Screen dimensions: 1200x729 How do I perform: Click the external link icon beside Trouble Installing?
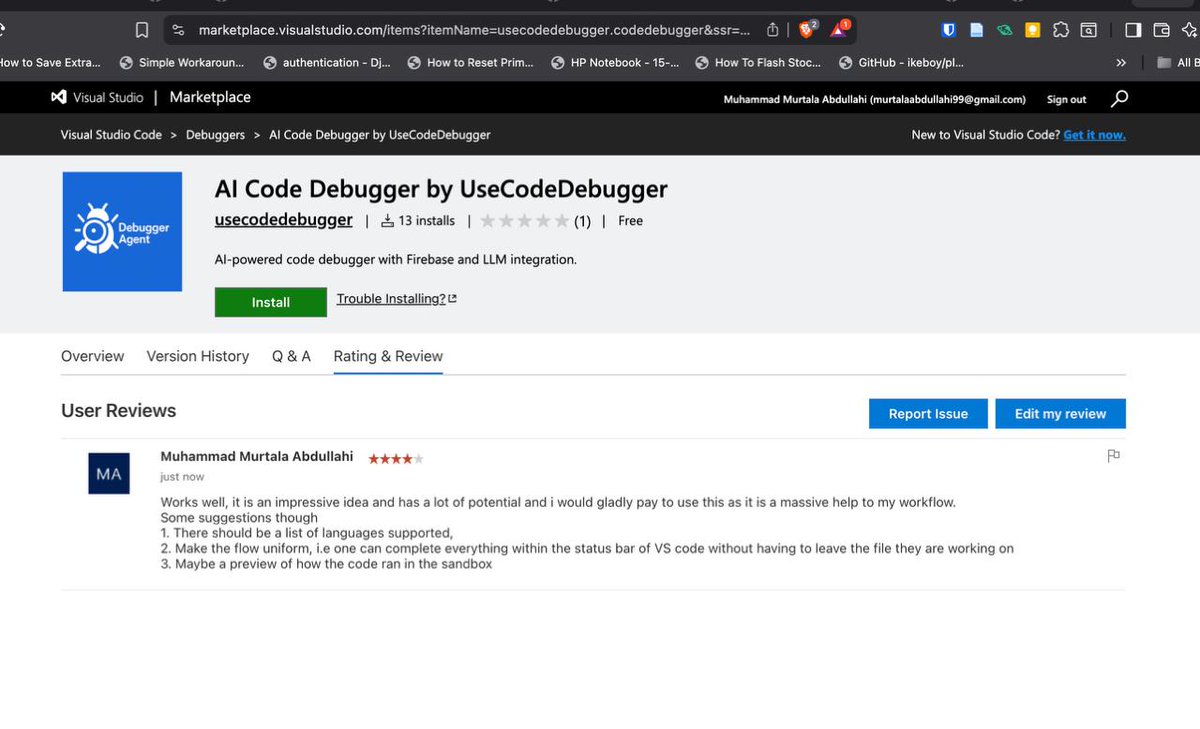(x=453, y=299)
